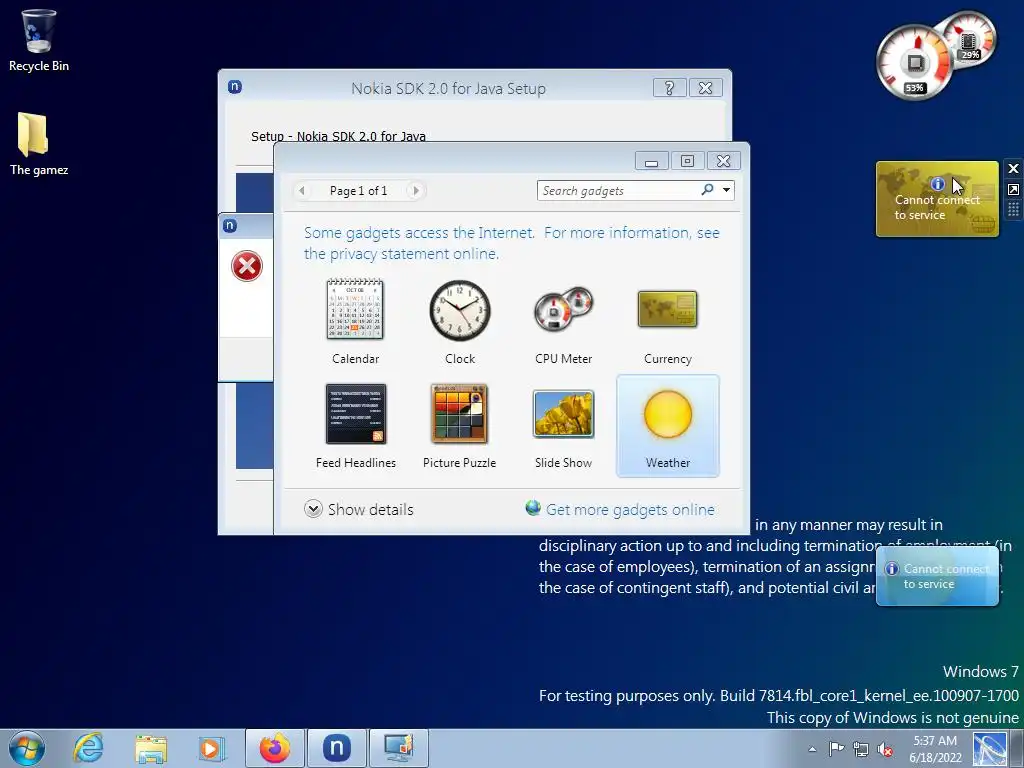Click the search magnifier in gadget gallery
The width and height of the screenshot is (1024, 768).
[x=707, y=190]
